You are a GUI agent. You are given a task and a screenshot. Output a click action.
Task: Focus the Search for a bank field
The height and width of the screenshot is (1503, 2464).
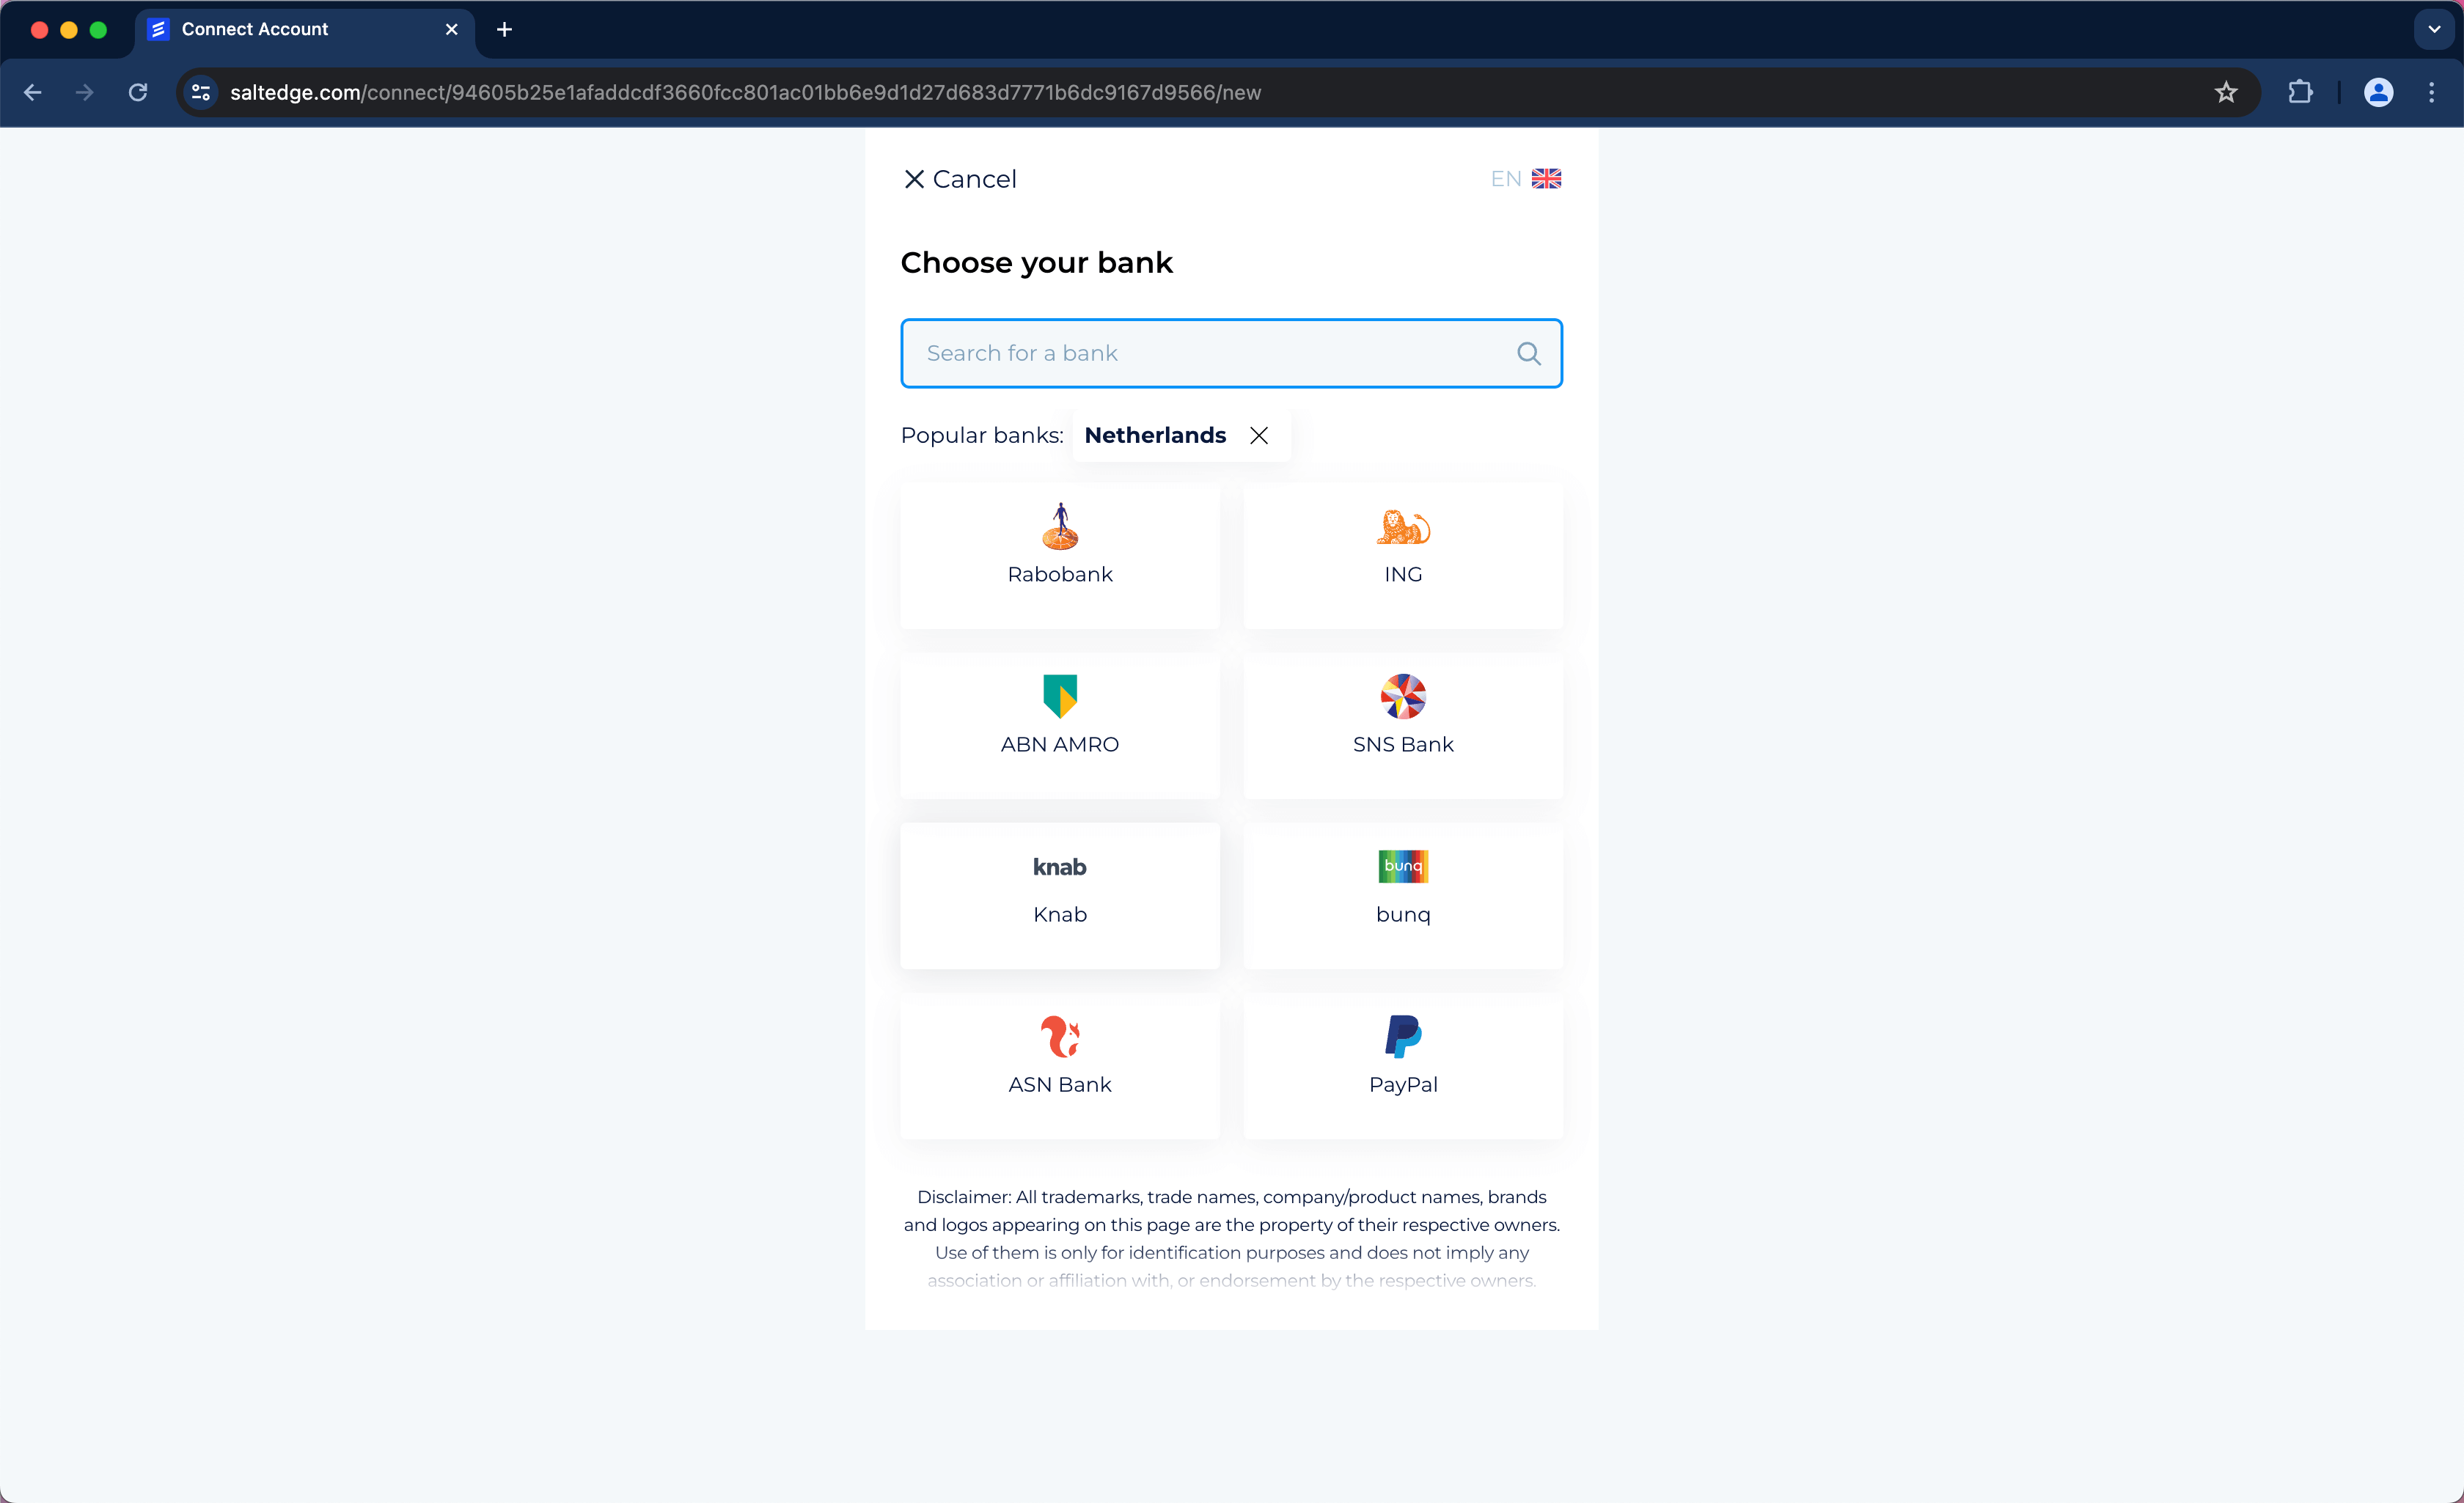pos(1231,353)
